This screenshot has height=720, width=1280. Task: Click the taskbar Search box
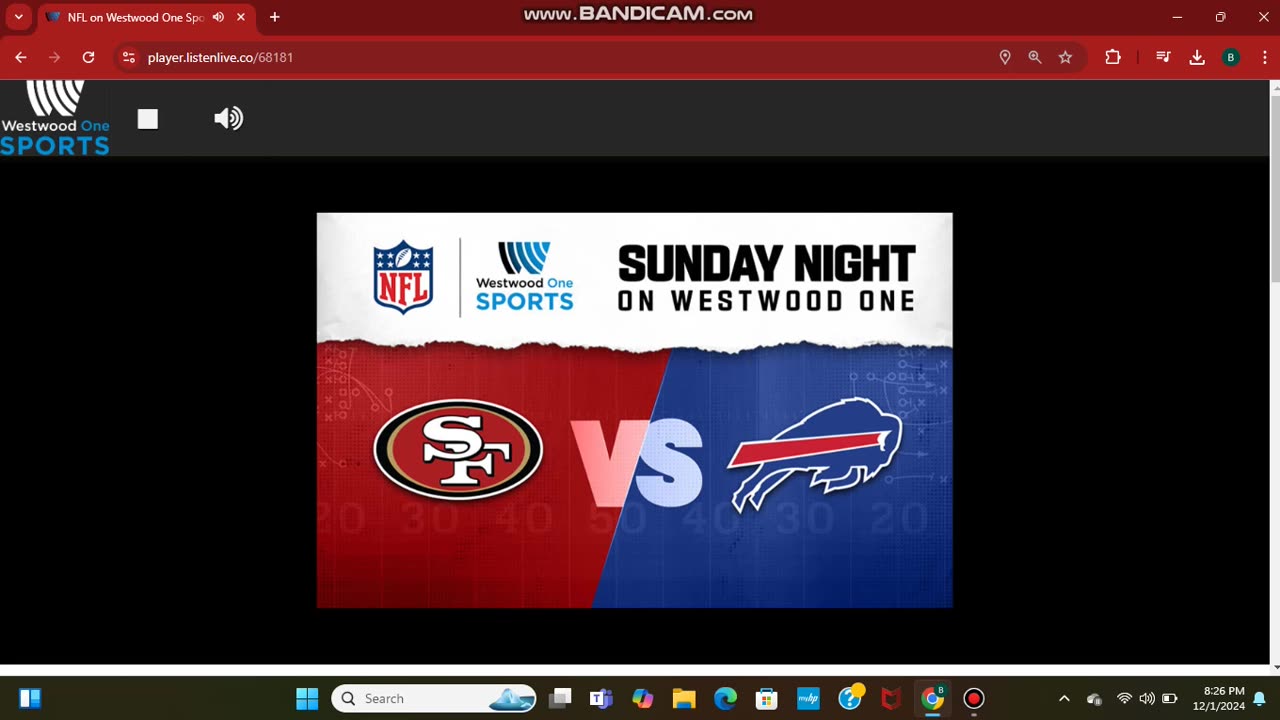click(x=434, y=698)
